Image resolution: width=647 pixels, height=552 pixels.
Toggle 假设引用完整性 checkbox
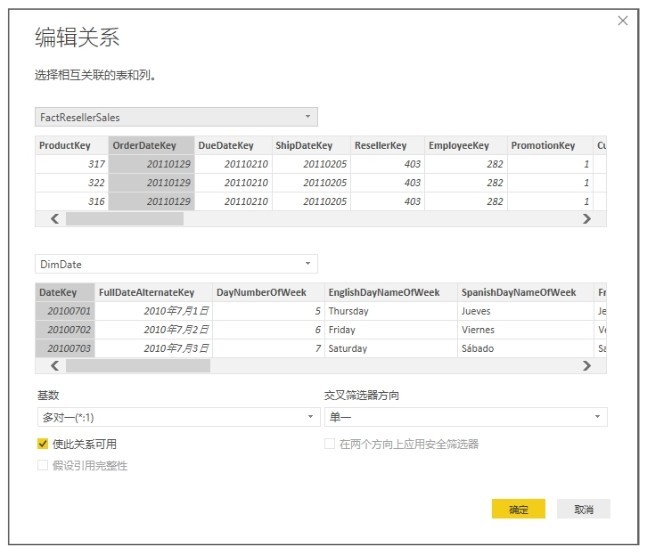point(43,465)
